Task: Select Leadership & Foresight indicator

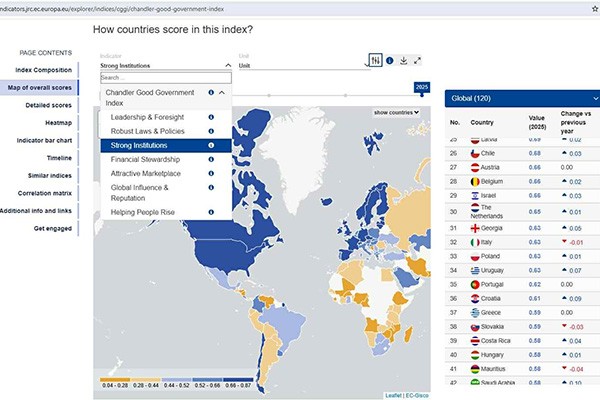Action: click(x=147, y=117)
